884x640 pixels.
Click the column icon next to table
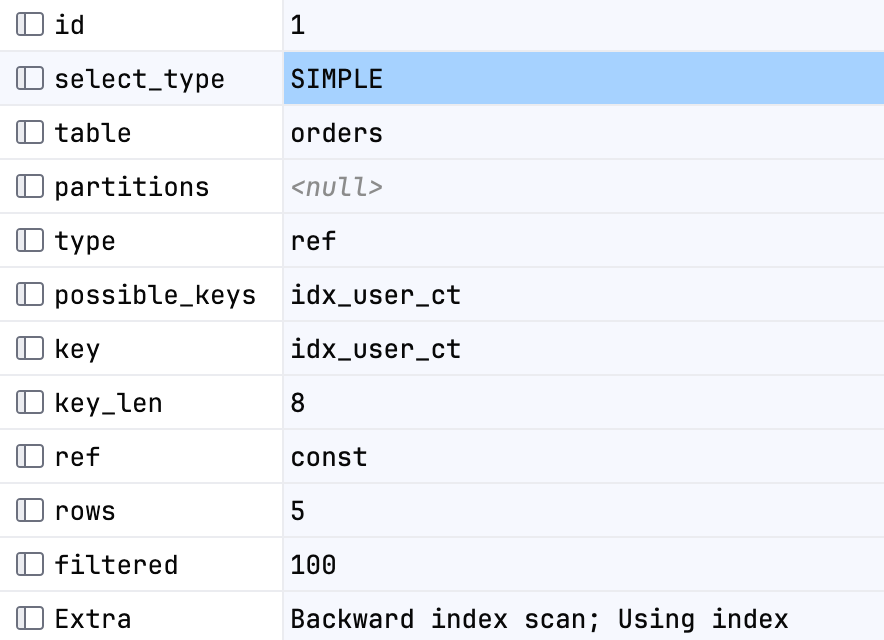coord(30,133)
